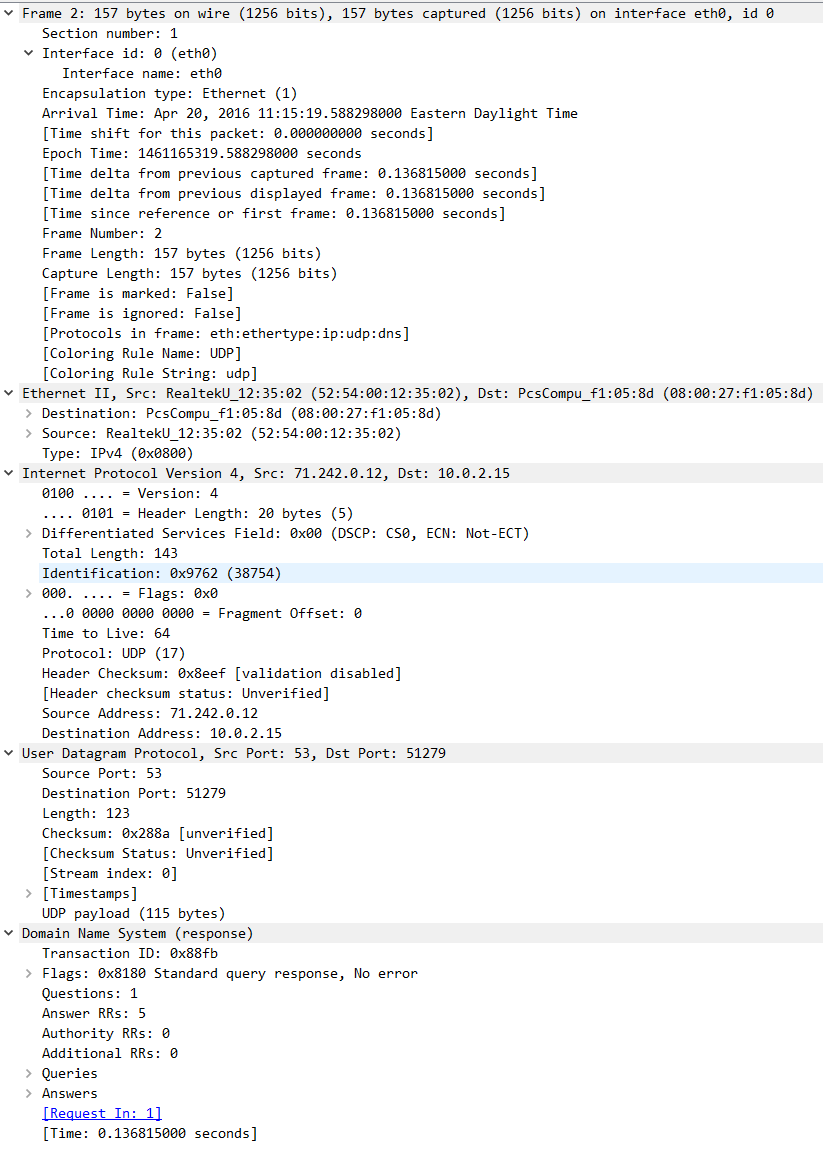Expand the Timestamps subtree
823x1164 pixels.
[28, 893]
